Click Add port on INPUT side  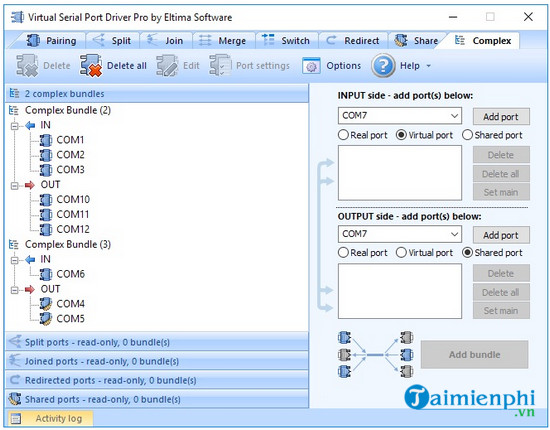(x=501, y=117)
